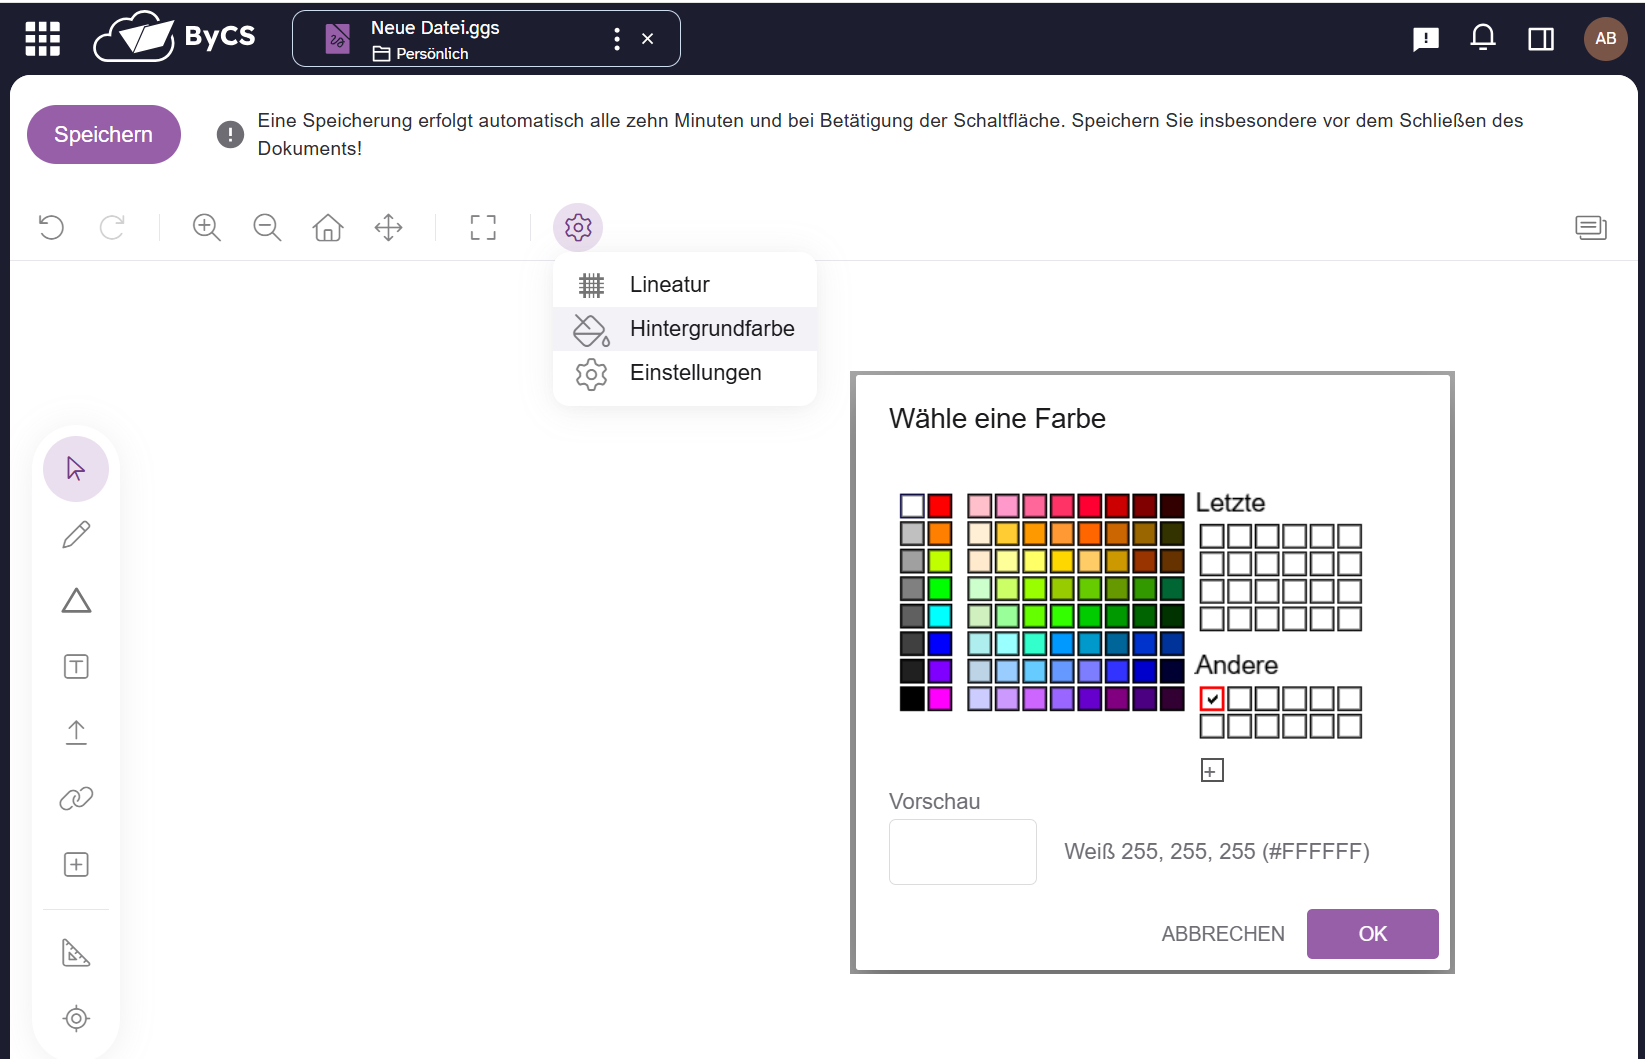The width and height of the screenshot is (1645, 1059).
Task: Open the file options three-dot menu
Action: 616,39
